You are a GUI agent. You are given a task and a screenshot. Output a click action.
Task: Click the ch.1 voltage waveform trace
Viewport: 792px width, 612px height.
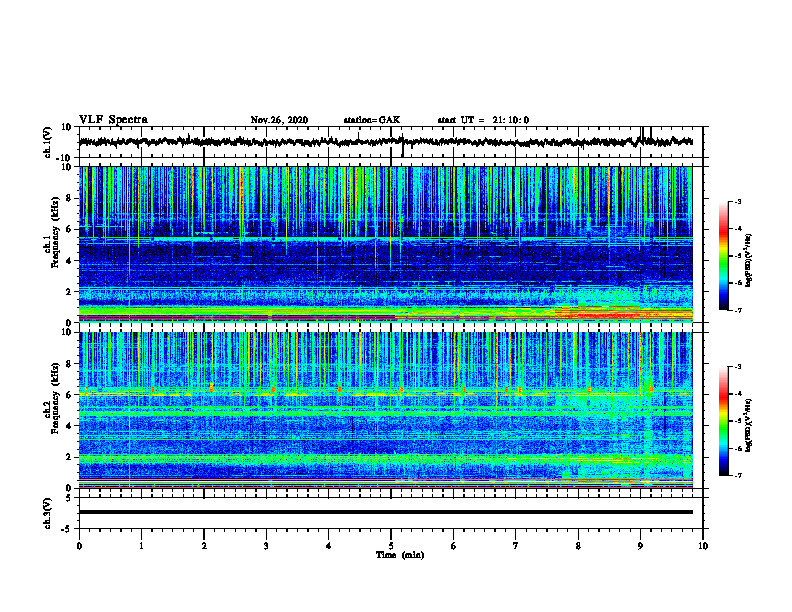pyautogui.click(x=386, y=142)
